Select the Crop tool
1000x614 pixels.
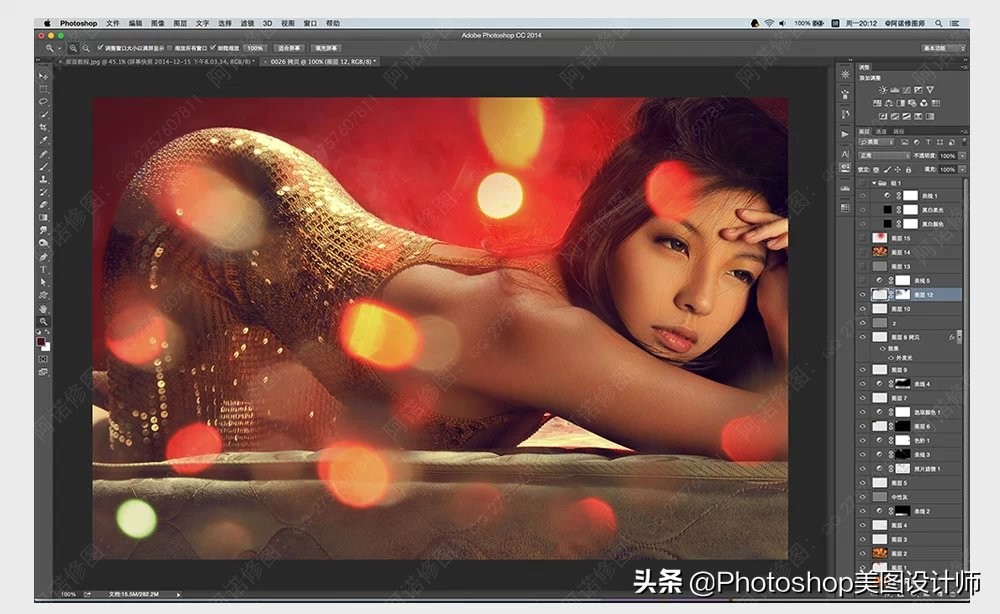coord(43,128)
